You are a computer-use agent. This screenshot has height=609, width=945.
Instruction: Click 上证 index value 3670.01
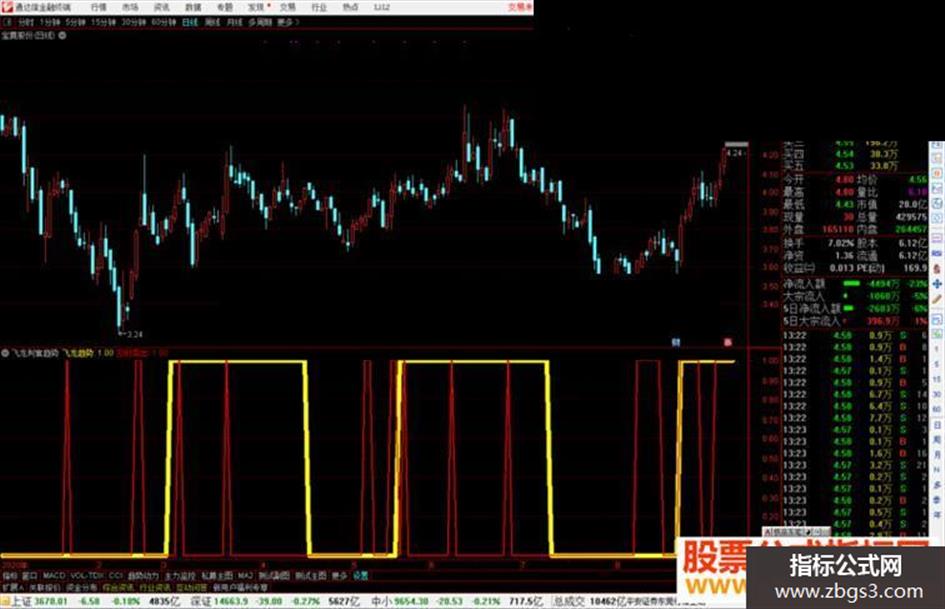pos(50,601)
